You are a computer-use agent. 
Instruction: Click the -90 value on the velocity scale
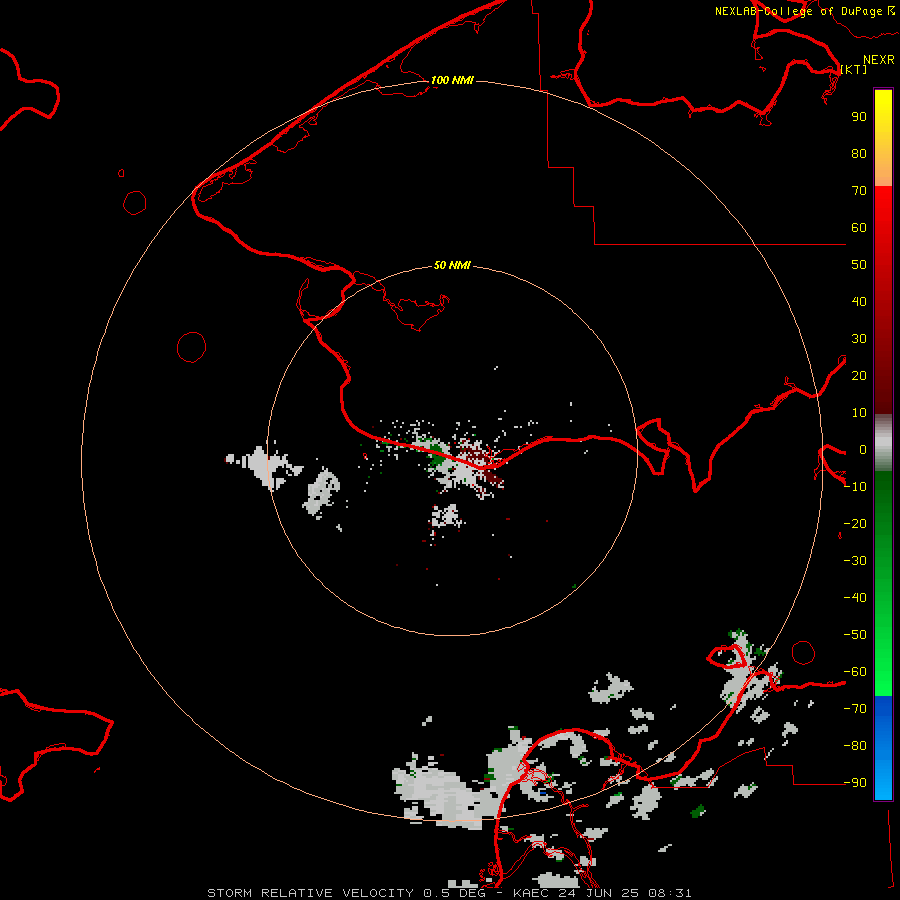coord(855,783)
